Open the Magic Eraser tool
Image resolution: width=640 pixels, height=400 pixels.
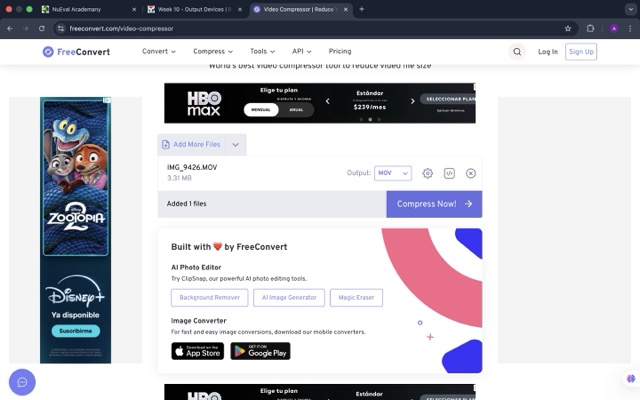(x=356, y=298)
